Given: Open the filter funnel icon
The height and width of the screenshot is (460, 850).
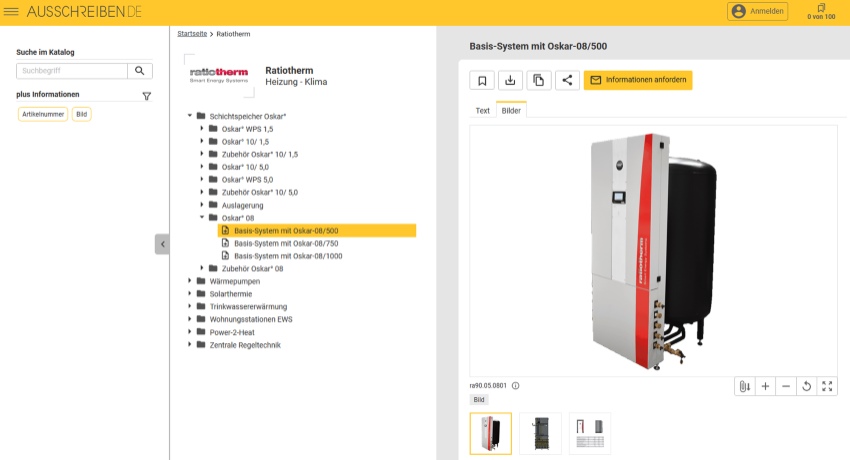Looking at the screenshot, I should (146, 96).
